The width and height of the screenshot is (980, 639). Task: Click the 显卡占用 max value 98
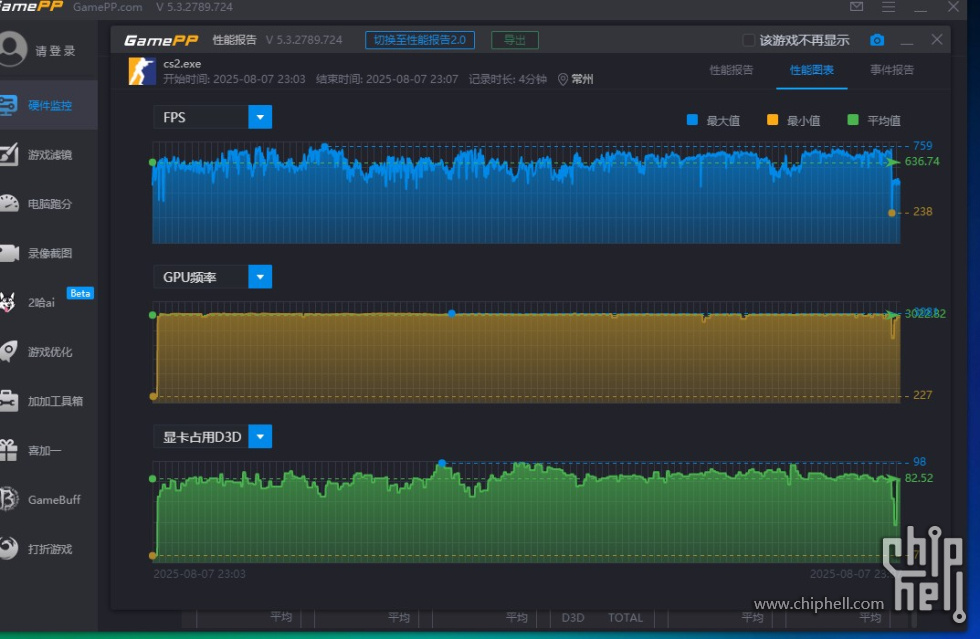coord(919,462)
